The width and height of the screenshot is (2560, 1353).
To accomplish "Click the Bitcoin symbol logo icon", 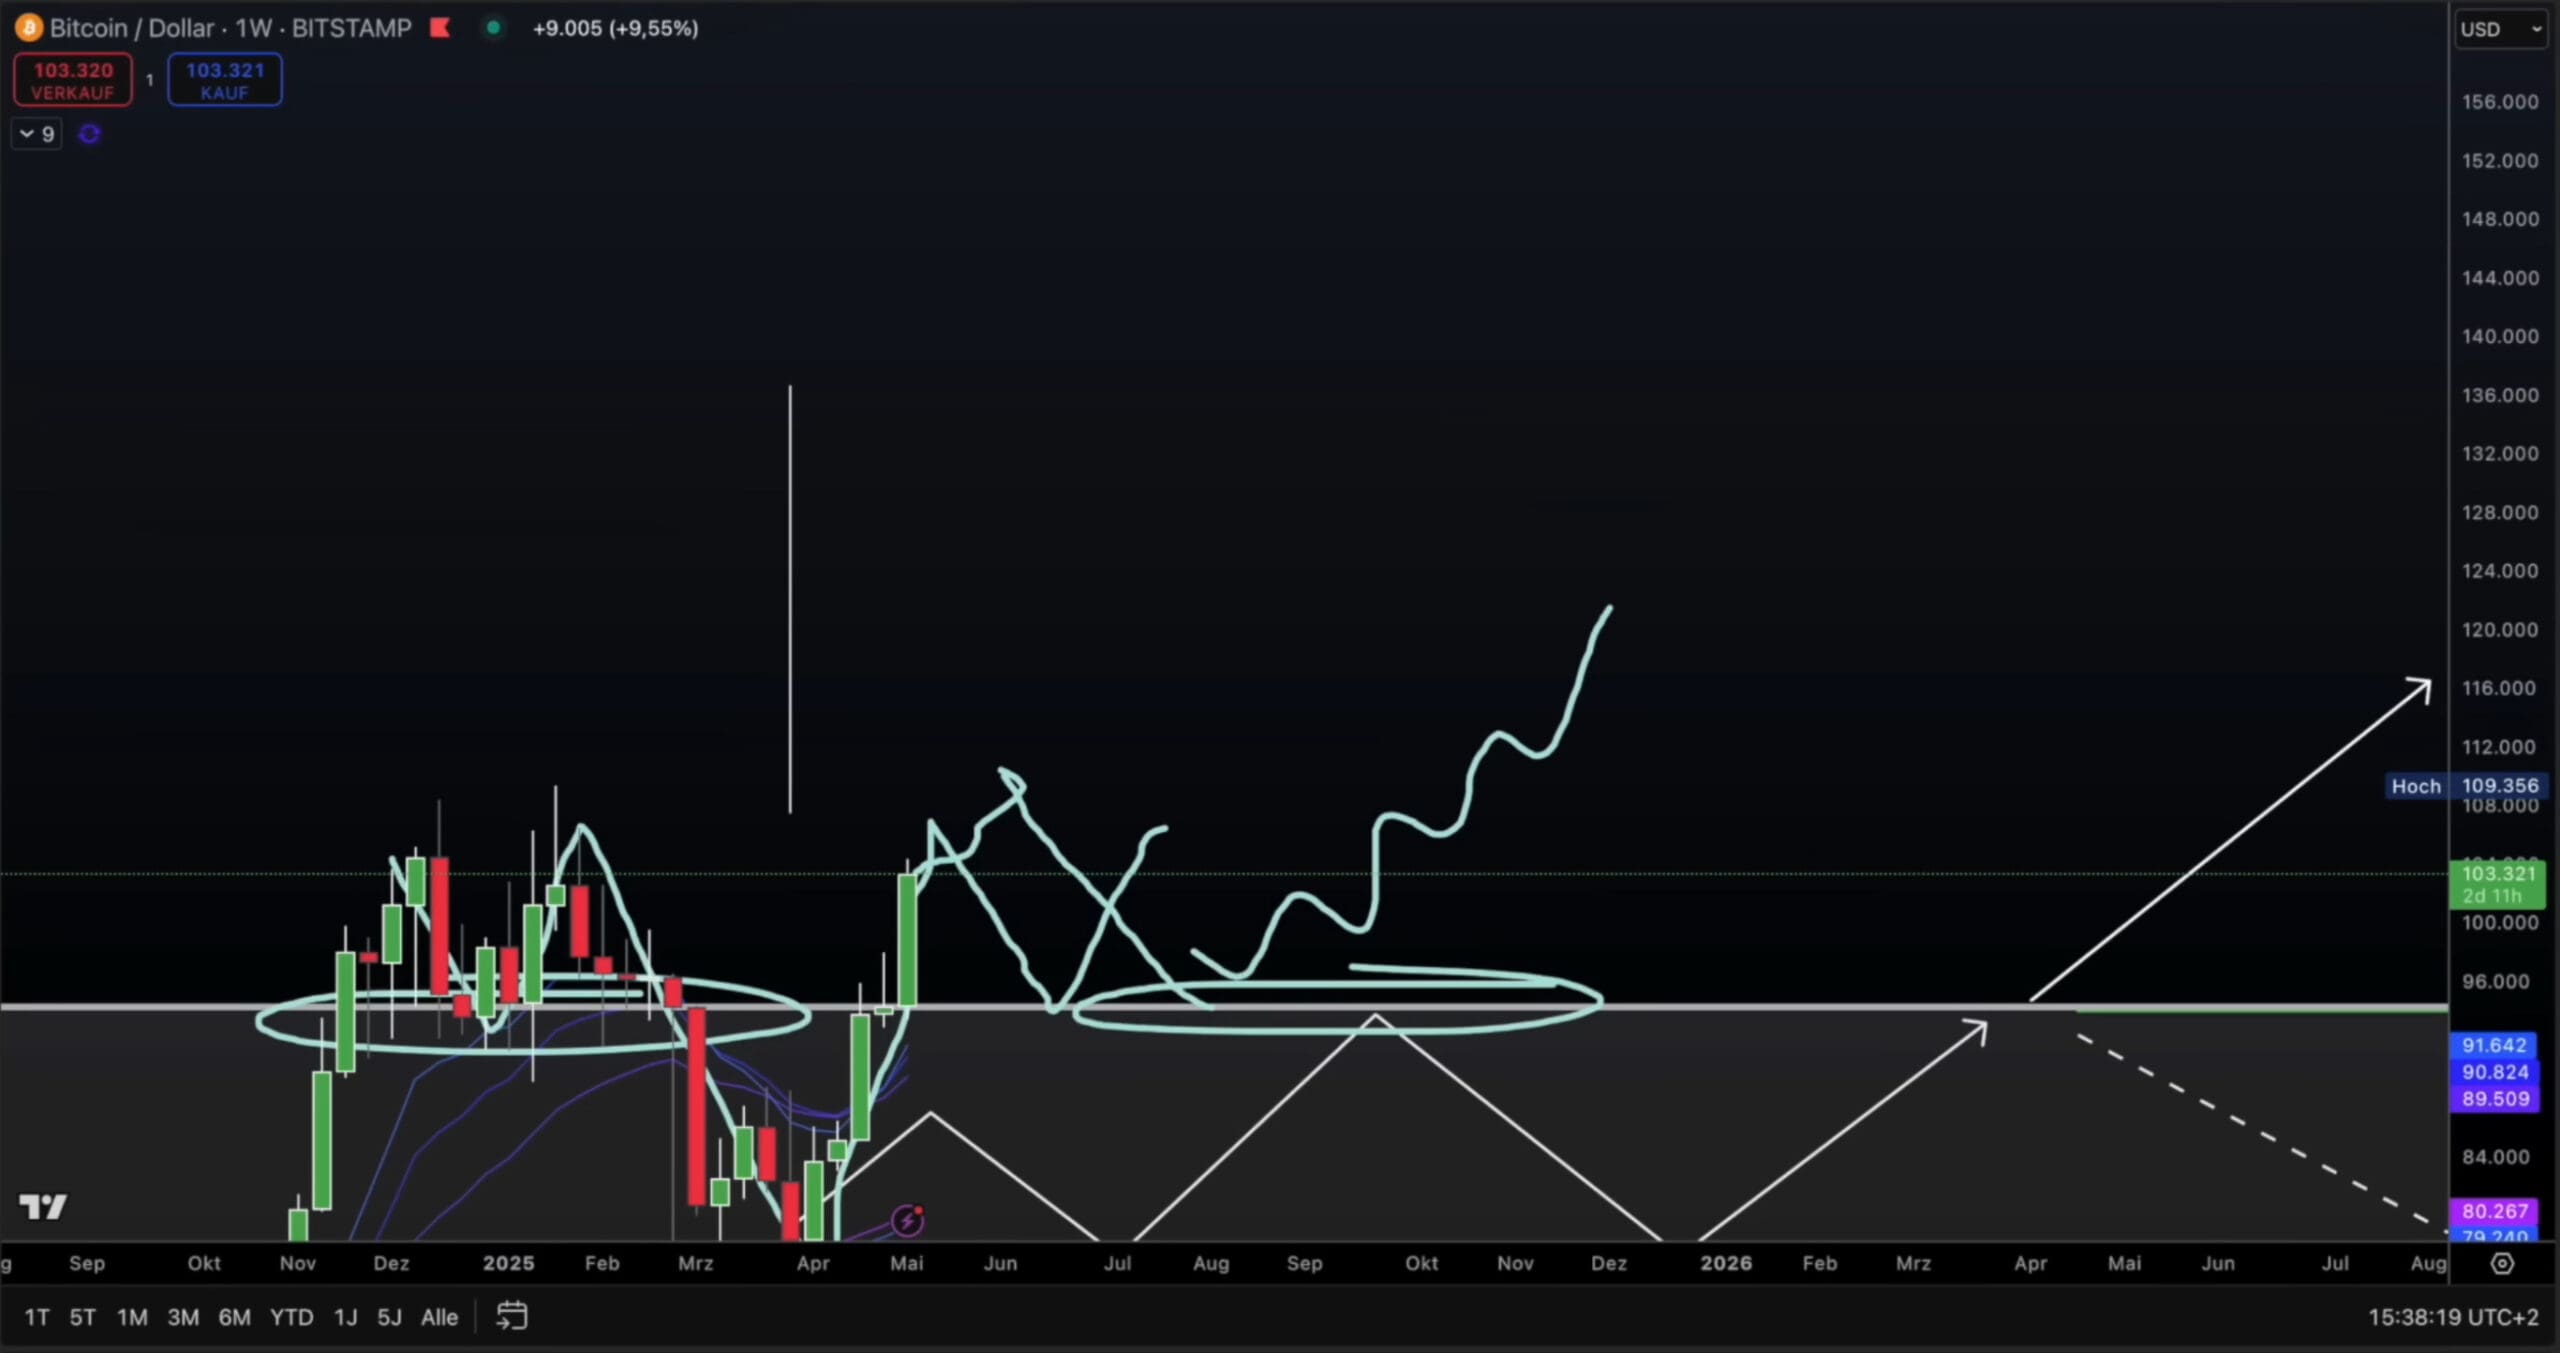I will click(28, 28).
